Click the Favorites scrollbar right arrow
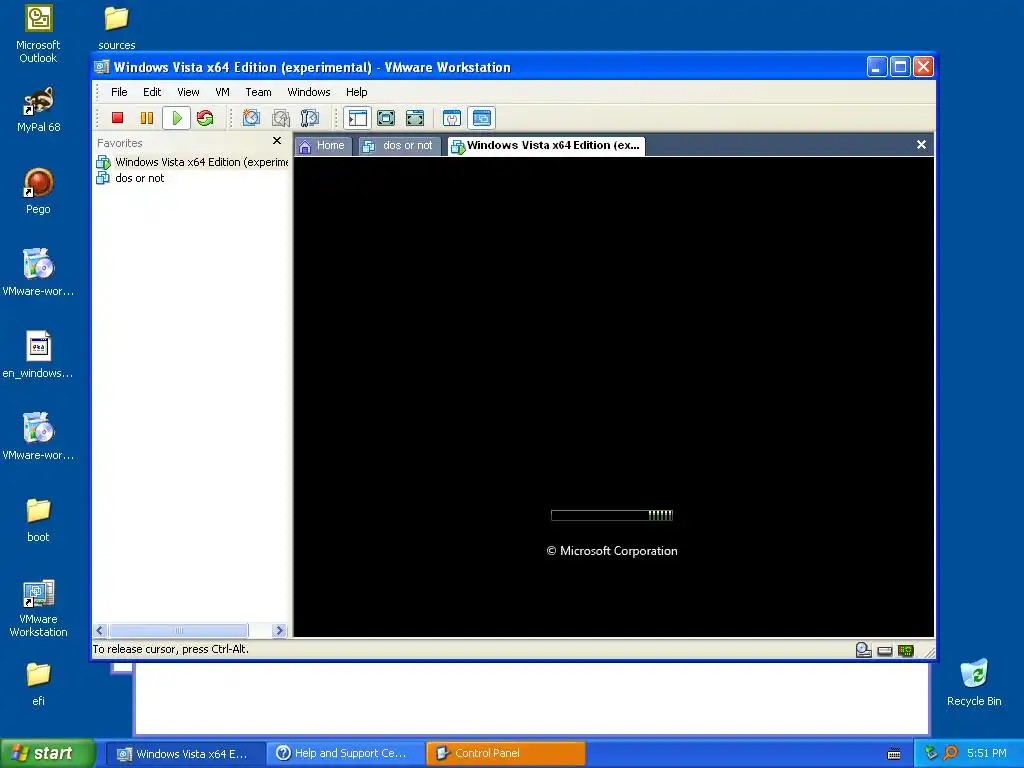Viewport: 1024px width, 768px height. tap(280, 630)
